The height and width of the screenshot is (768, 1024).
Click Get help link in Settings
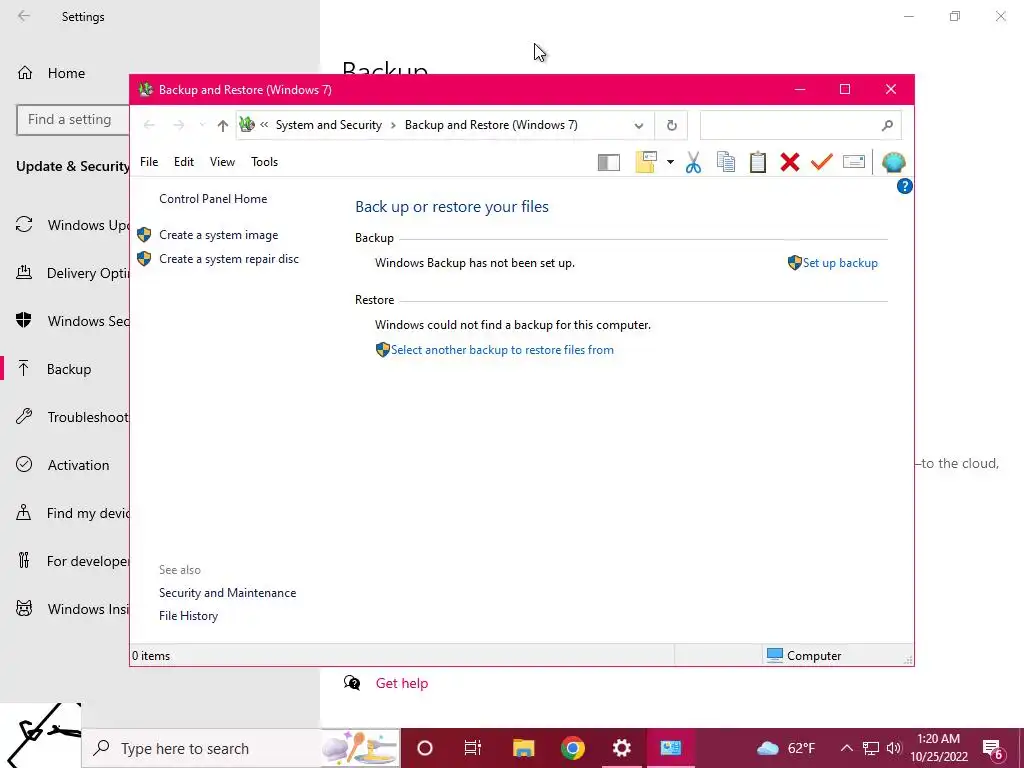[402, 683]
